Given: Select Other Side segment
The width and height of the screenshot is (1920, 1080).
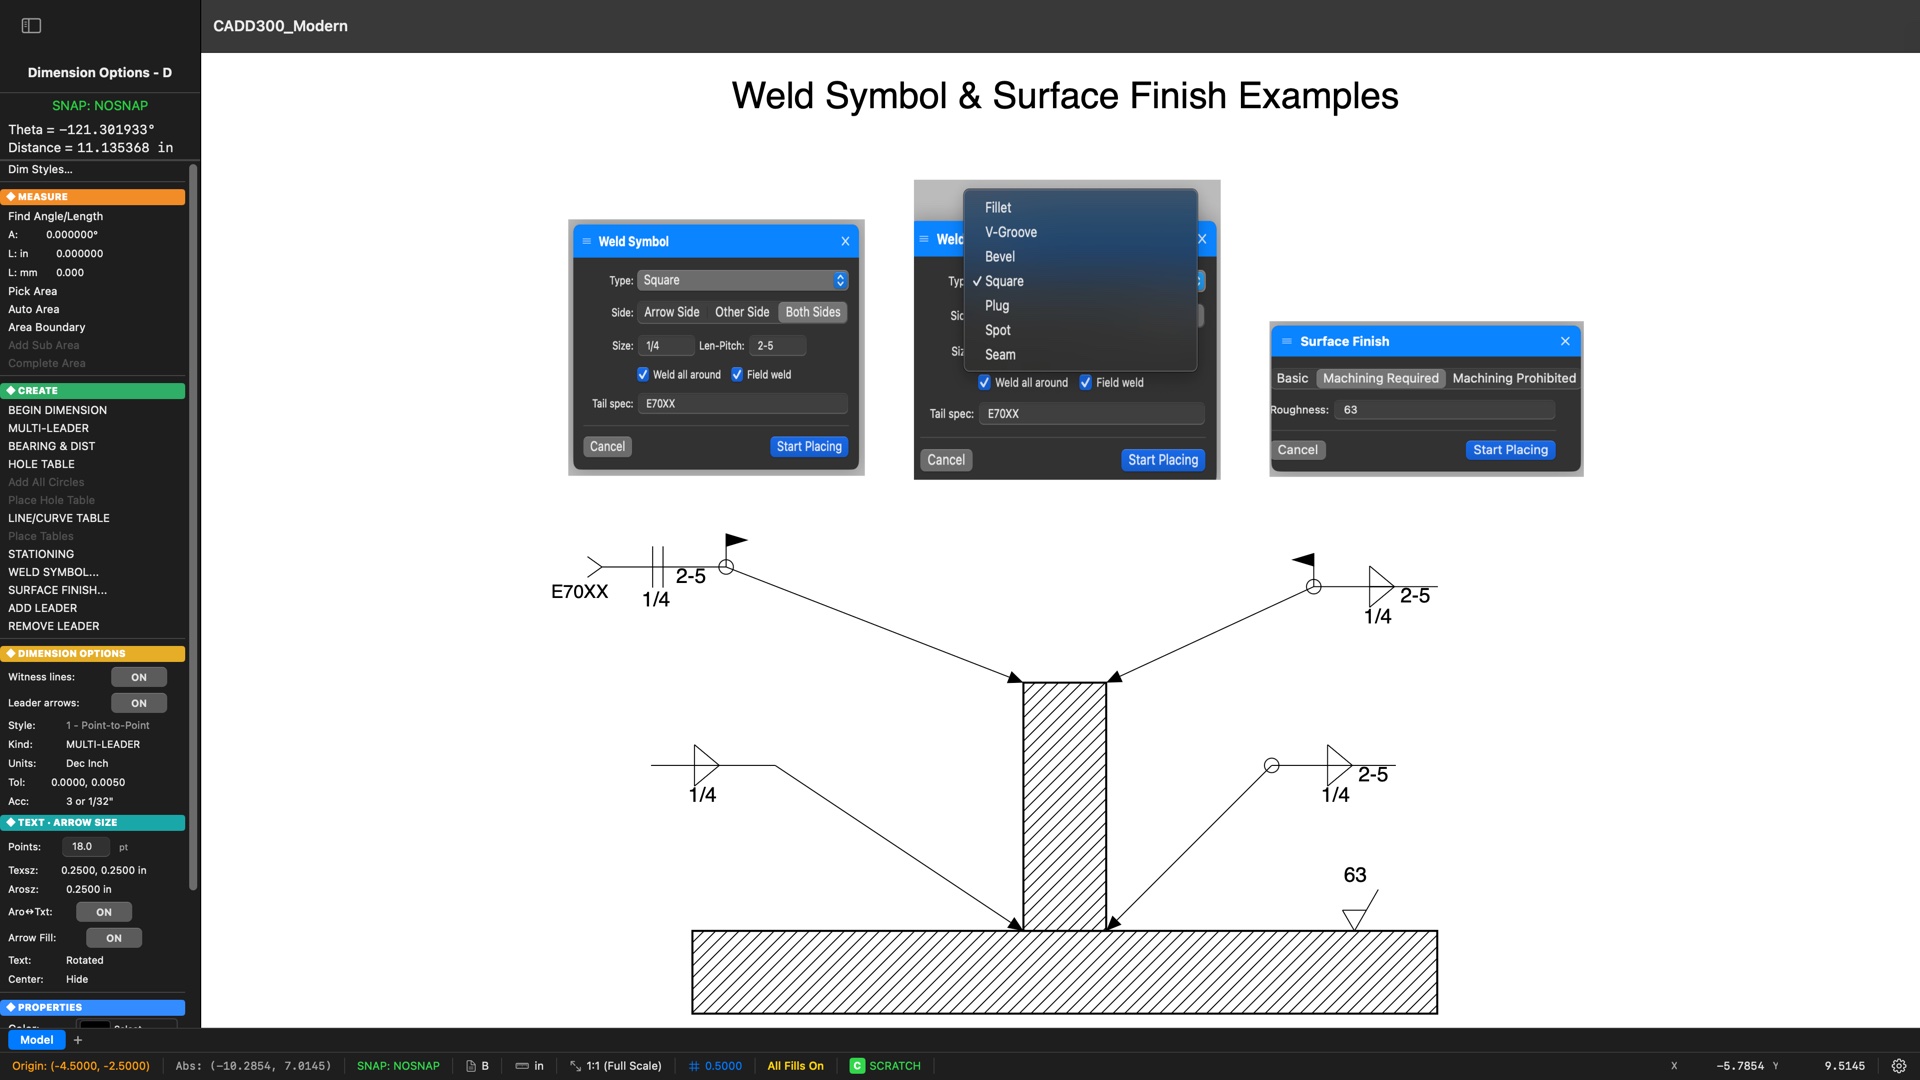Looking at the screenshot, I should coord(742,312).
